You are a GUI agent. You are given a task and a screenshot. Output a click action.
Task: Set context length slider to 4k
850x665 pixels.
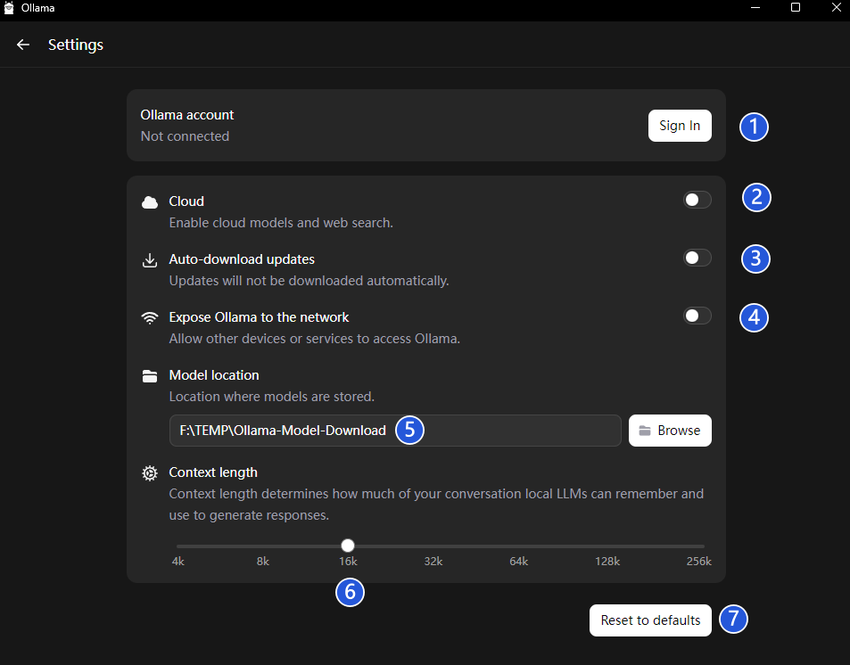click(178, 546)
